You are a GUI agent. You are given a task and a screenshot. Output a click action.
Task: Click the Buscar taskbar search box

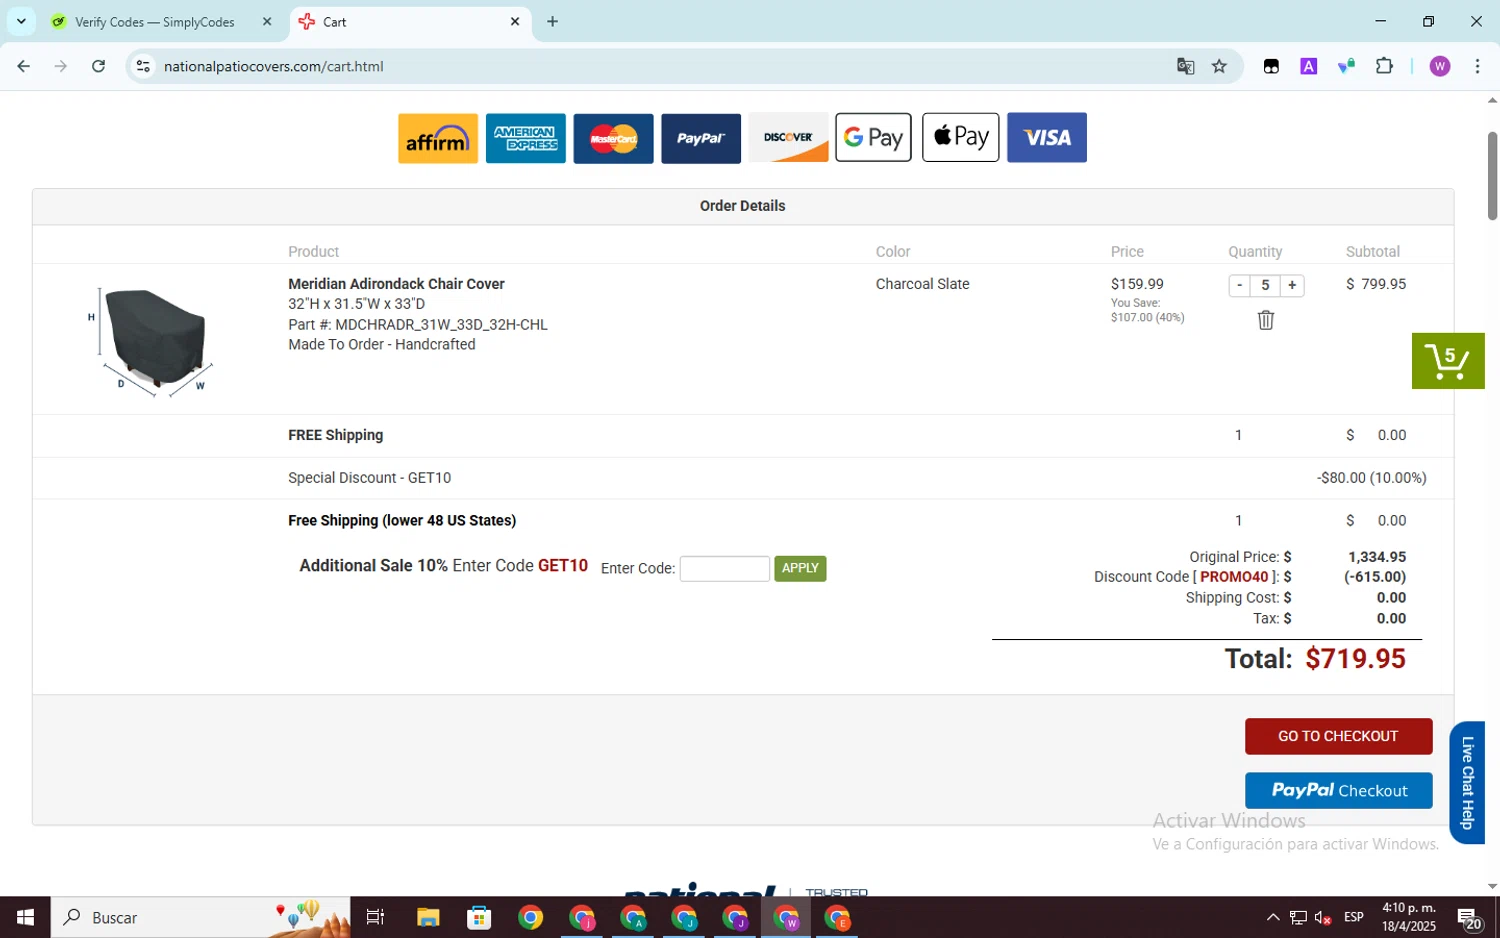point(200,917)
